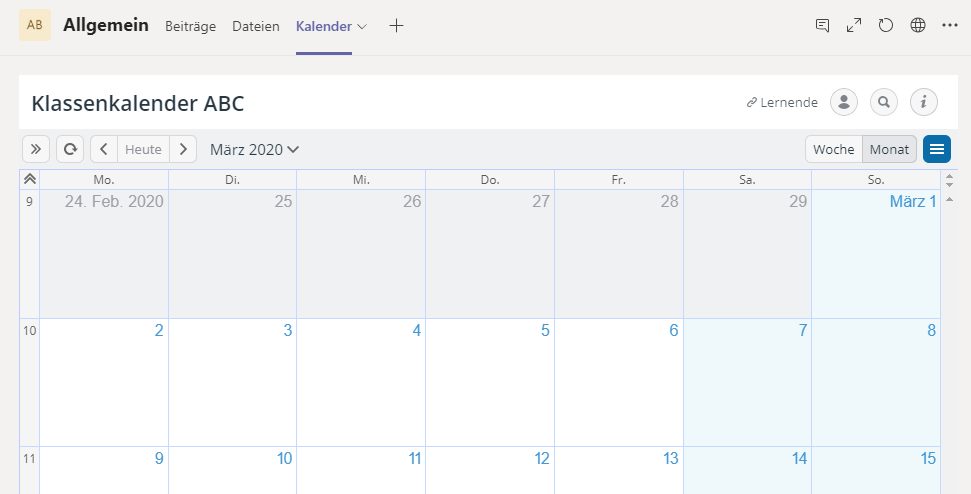Switch to the Dateien tab
Image resolution: width=971 pixels, height=494 pixels.
pos(256,27)
